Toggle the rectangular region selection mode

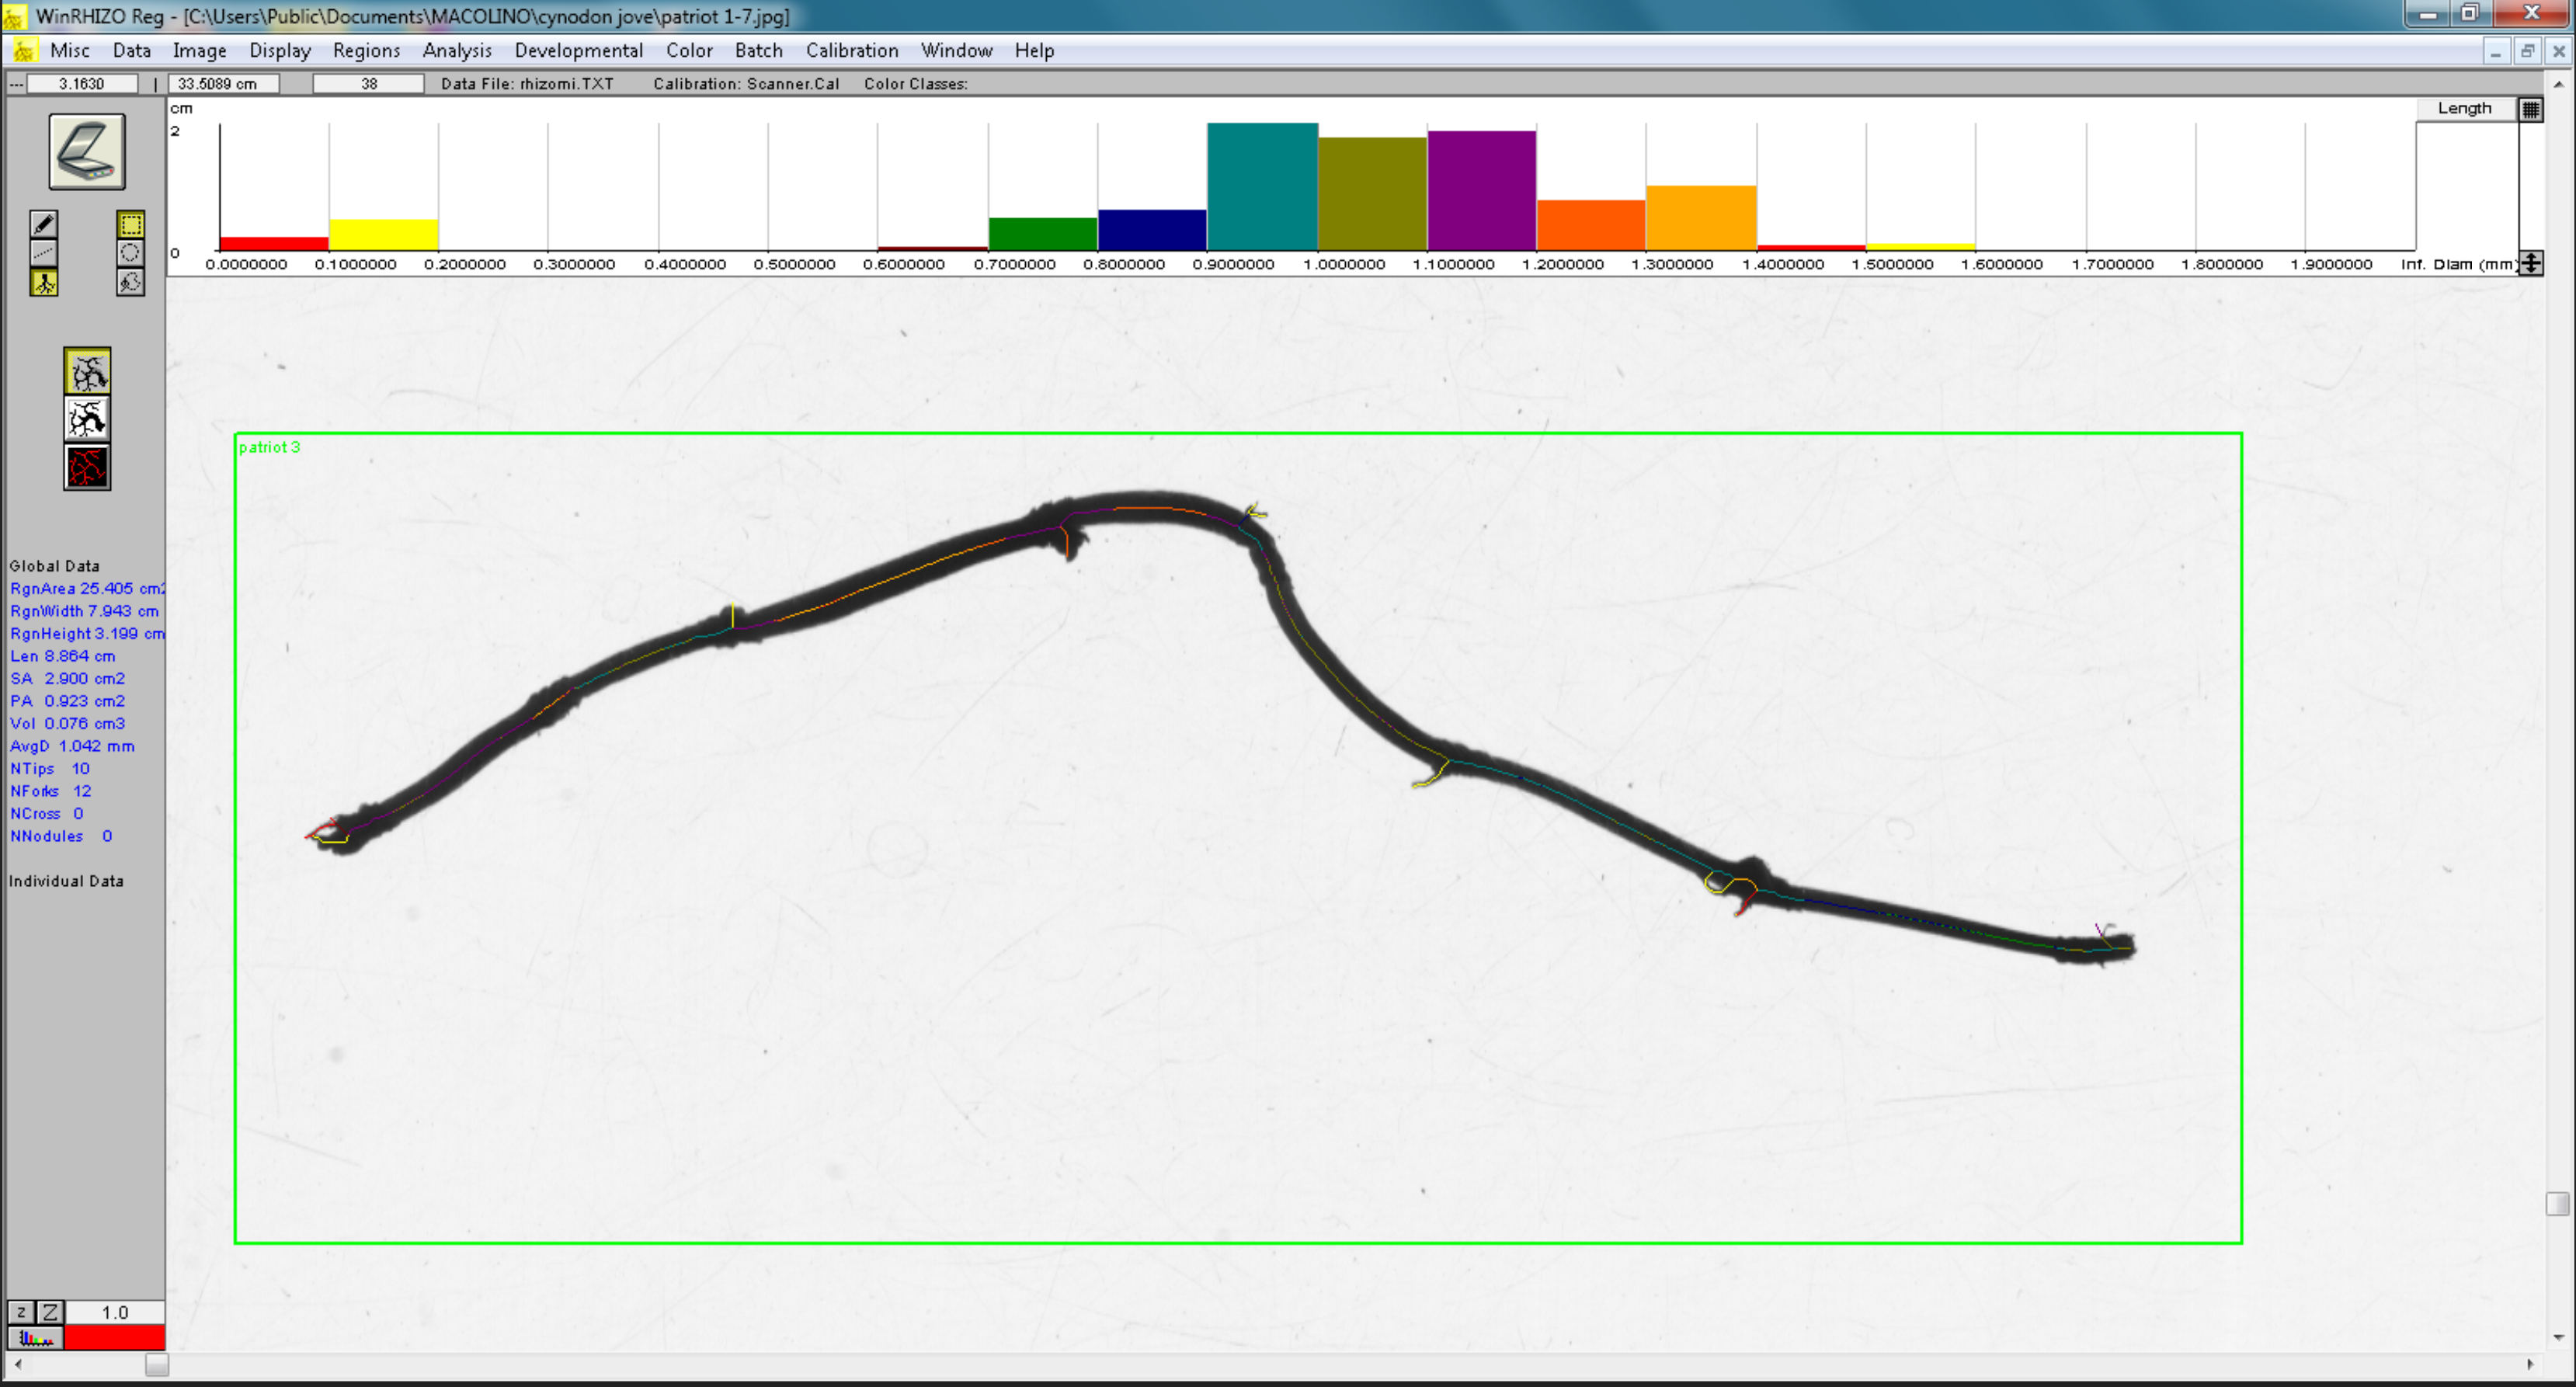pyautogui.click(x=130, y=224)
